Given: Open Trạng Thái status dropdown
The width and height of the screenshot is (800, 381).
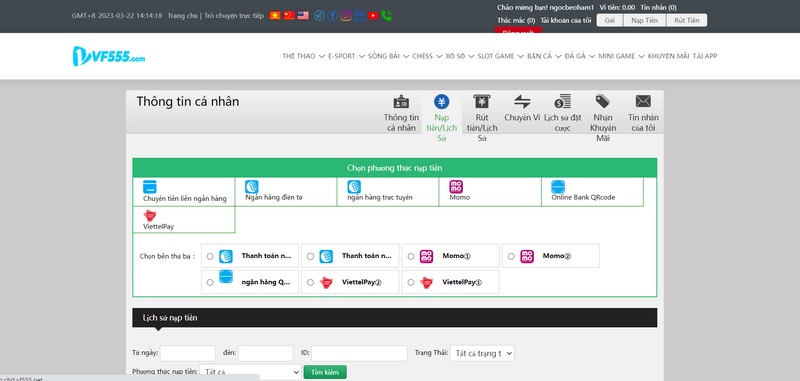Looking at the screenshot, I should 482,353.
